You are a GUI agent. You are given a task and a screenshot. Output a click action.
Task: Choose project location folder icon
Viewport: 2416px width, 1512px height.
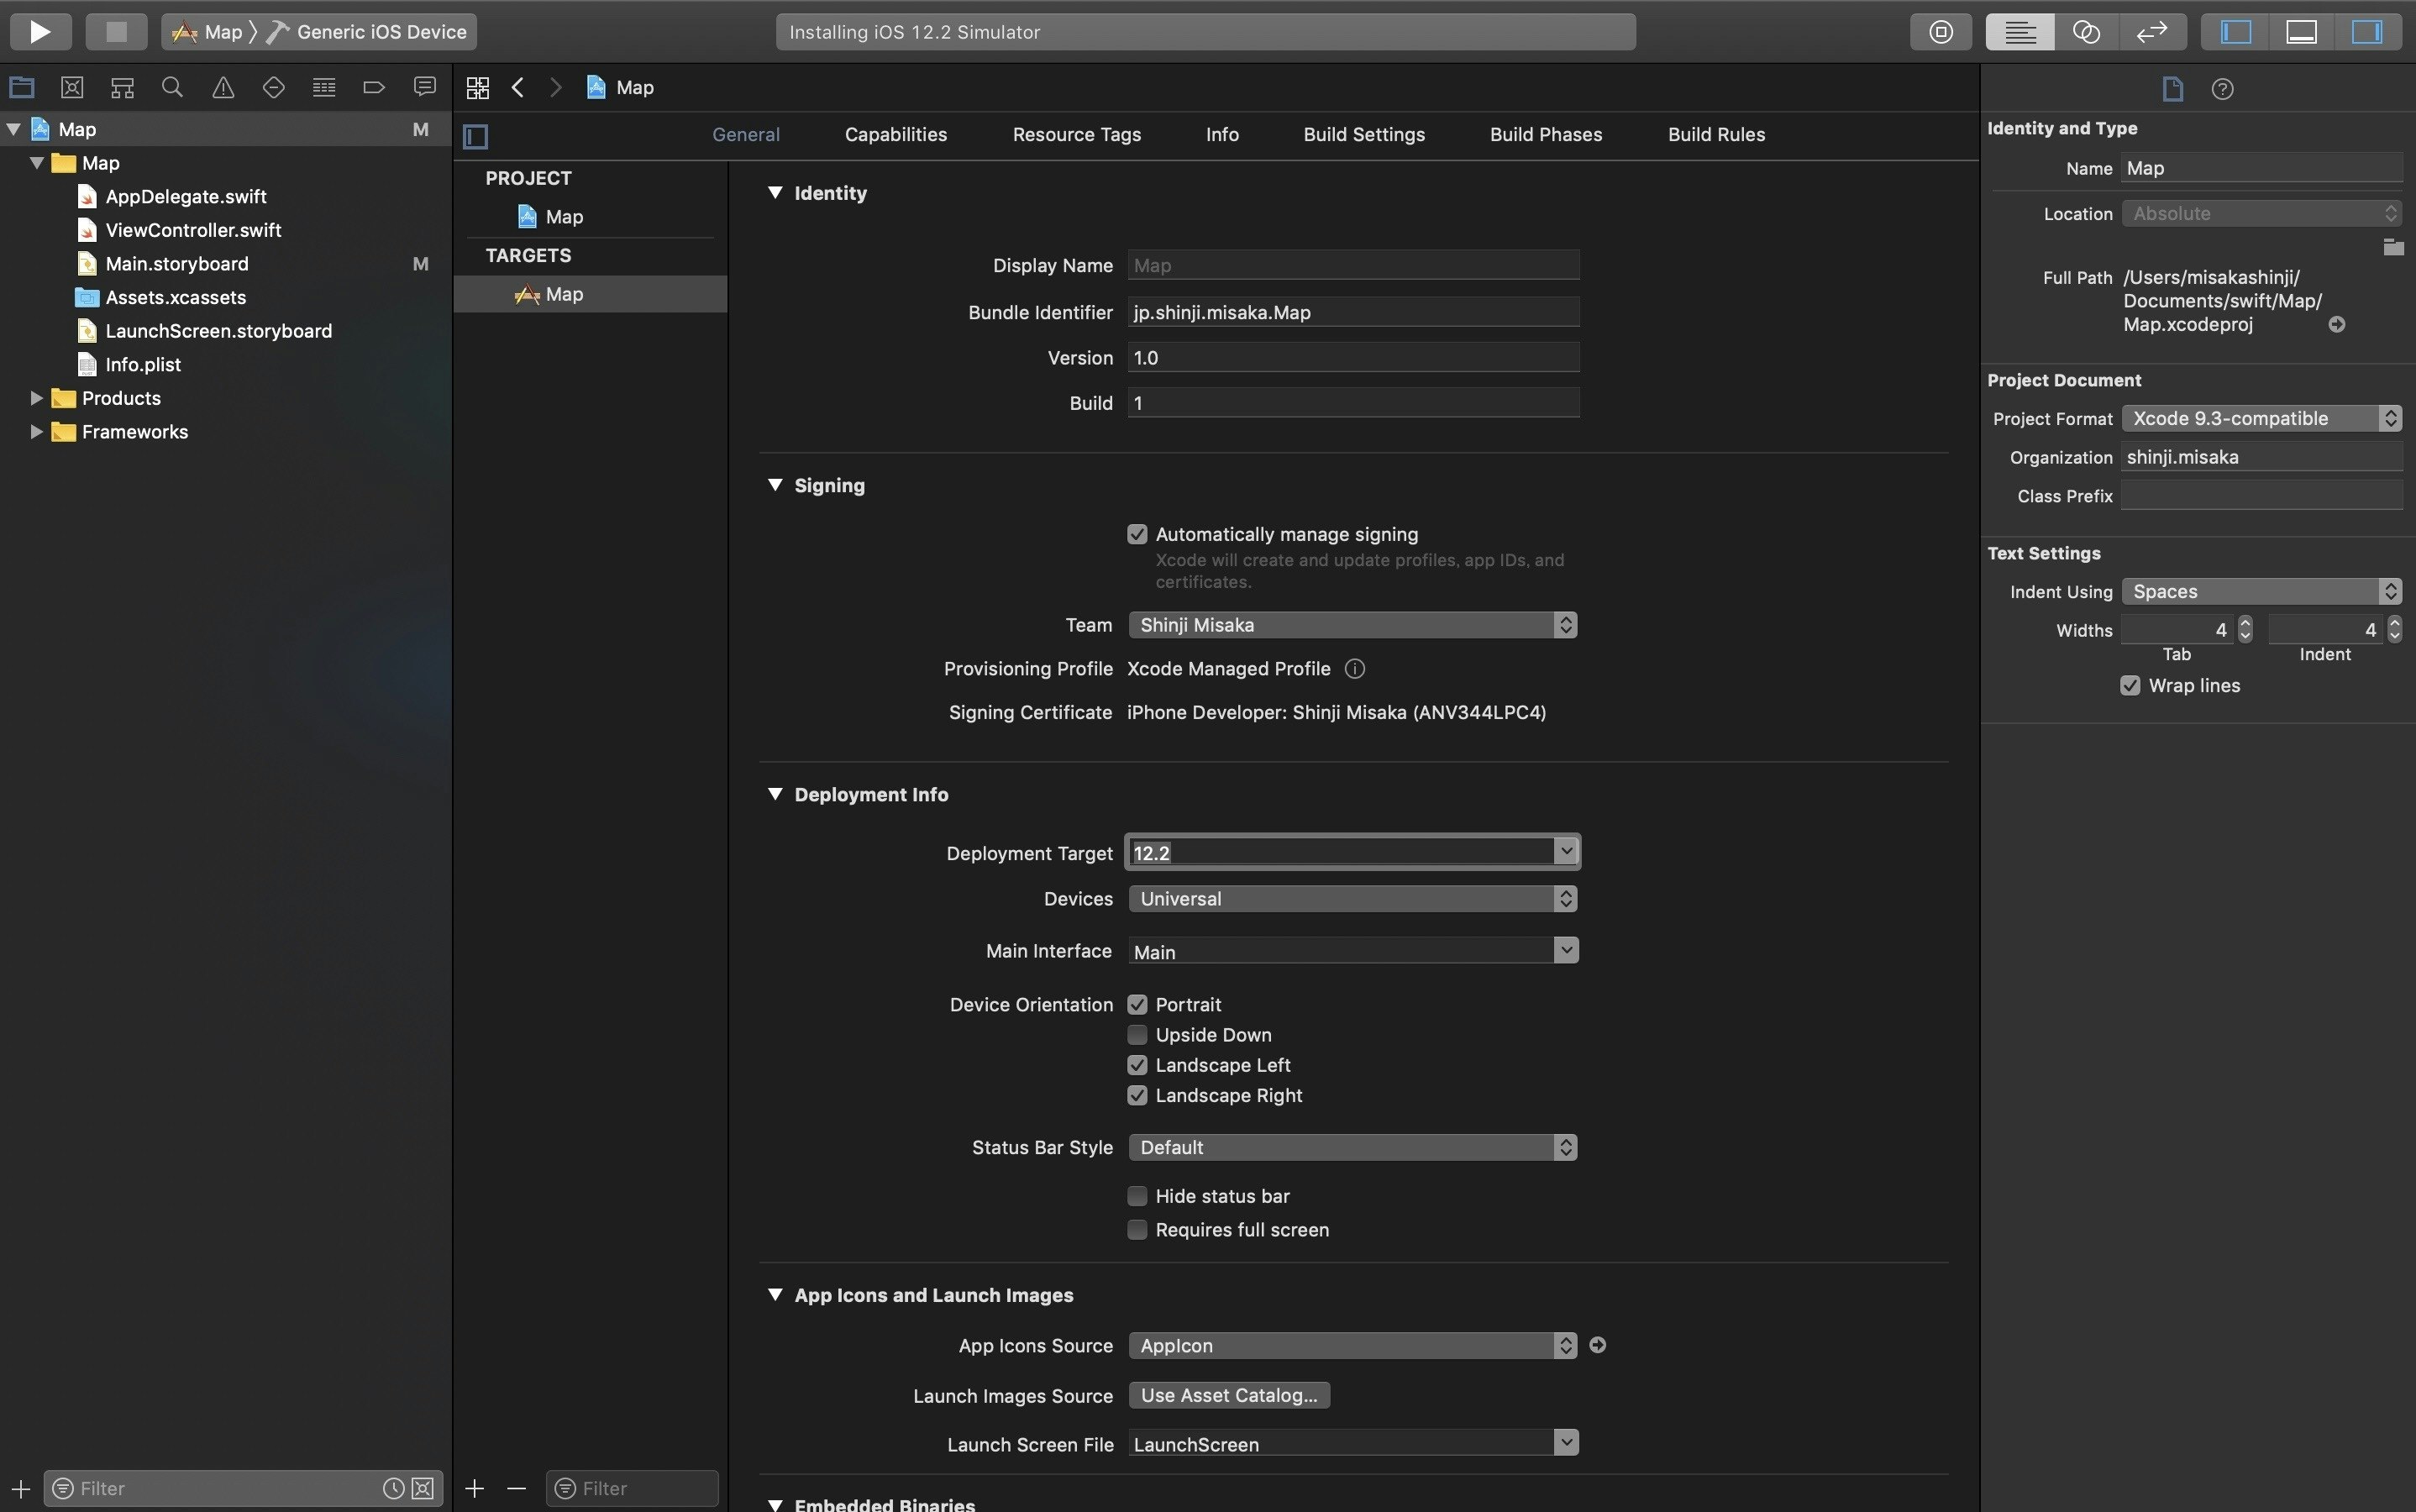(2393, 247)
